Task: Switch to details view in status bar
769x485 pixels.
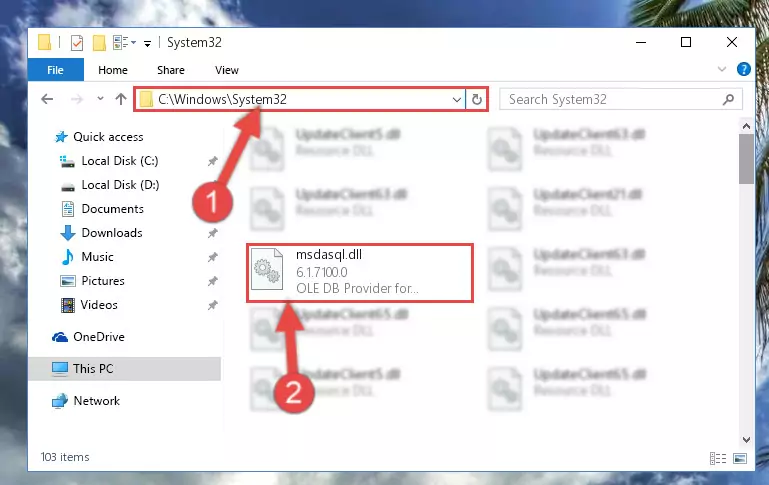Action: 718,459
